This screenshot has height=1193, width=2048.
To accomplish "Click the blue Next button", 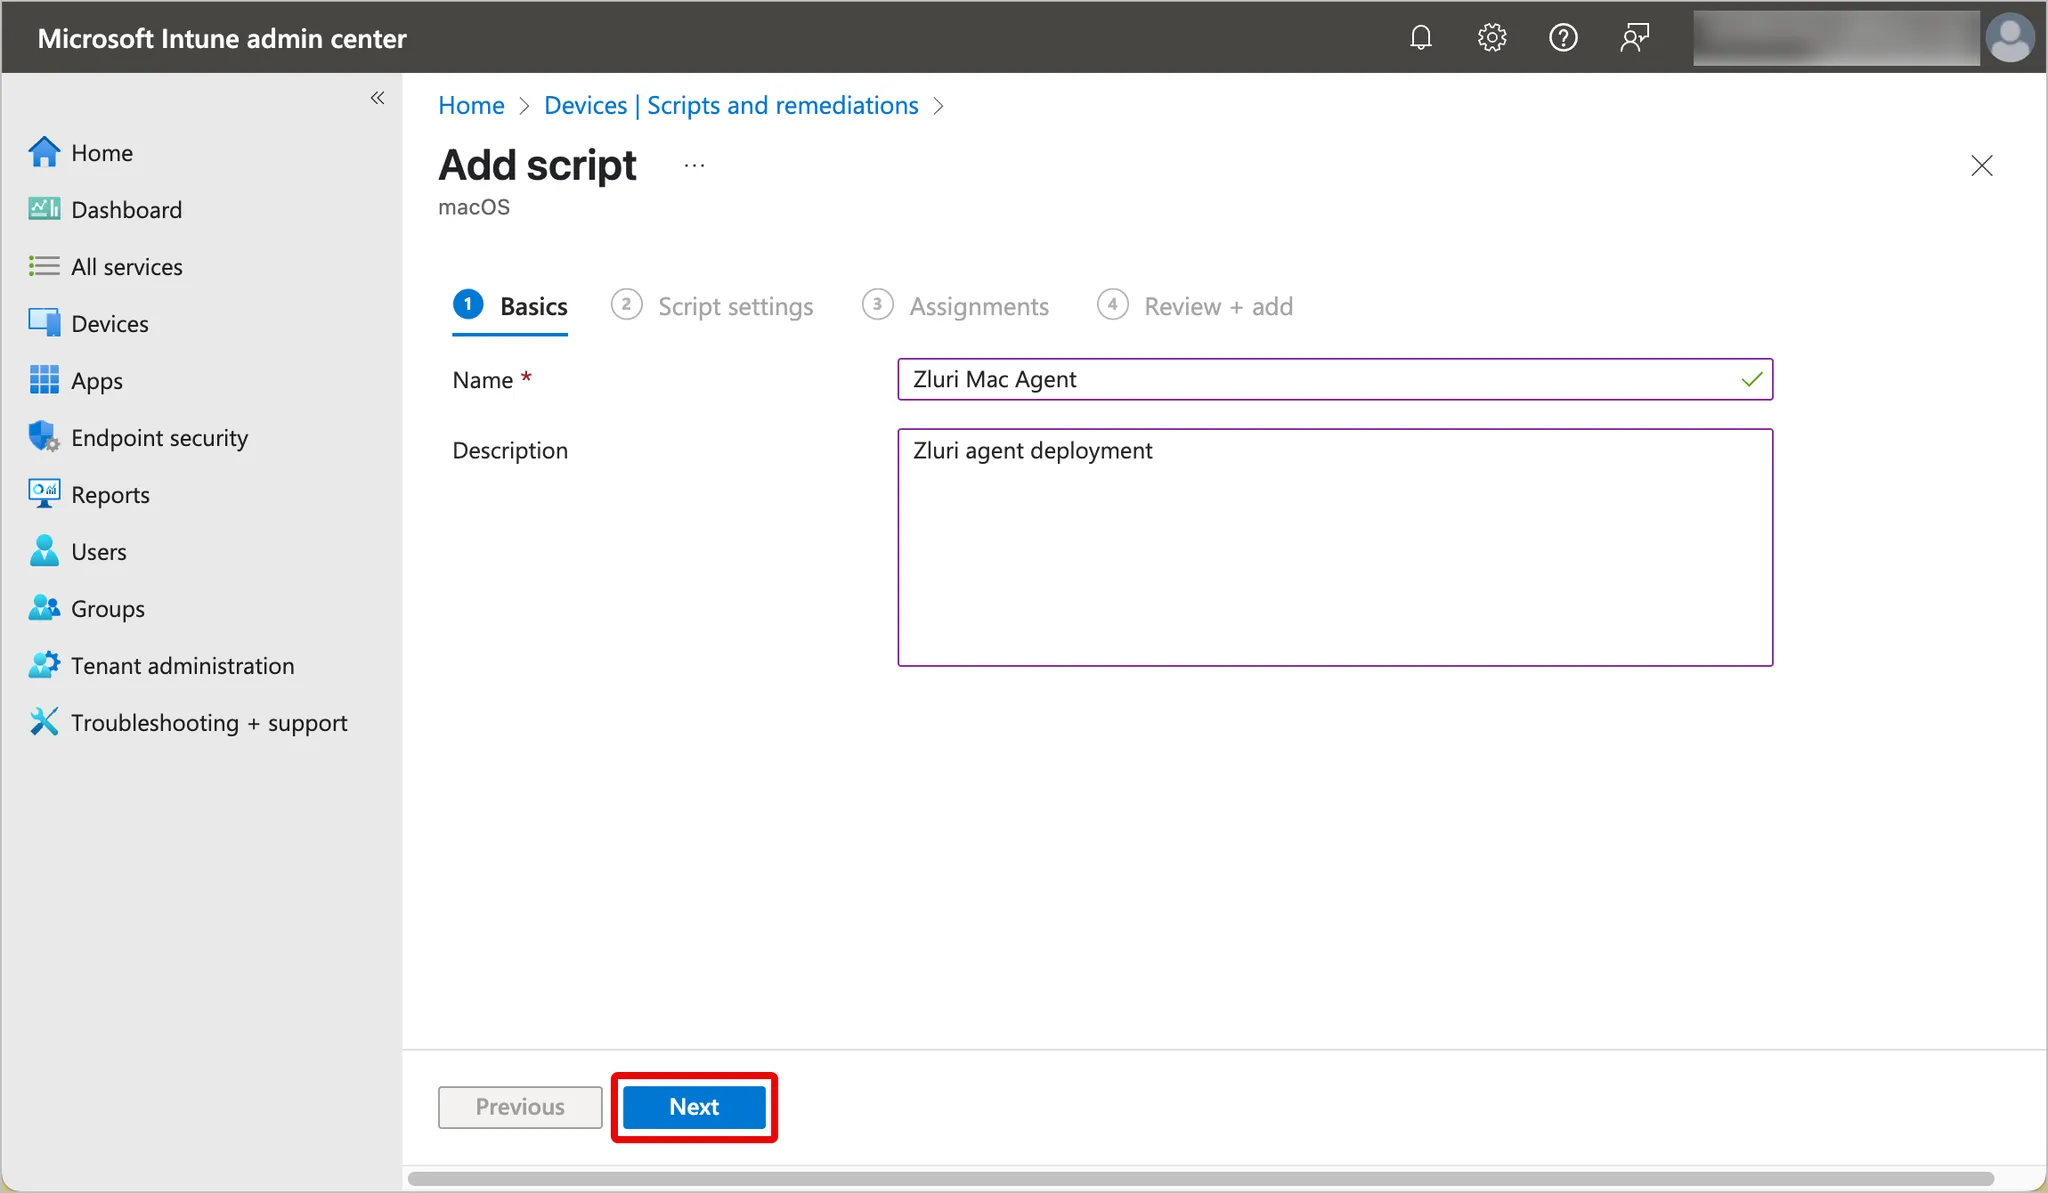I will [x=694, y=1107].
